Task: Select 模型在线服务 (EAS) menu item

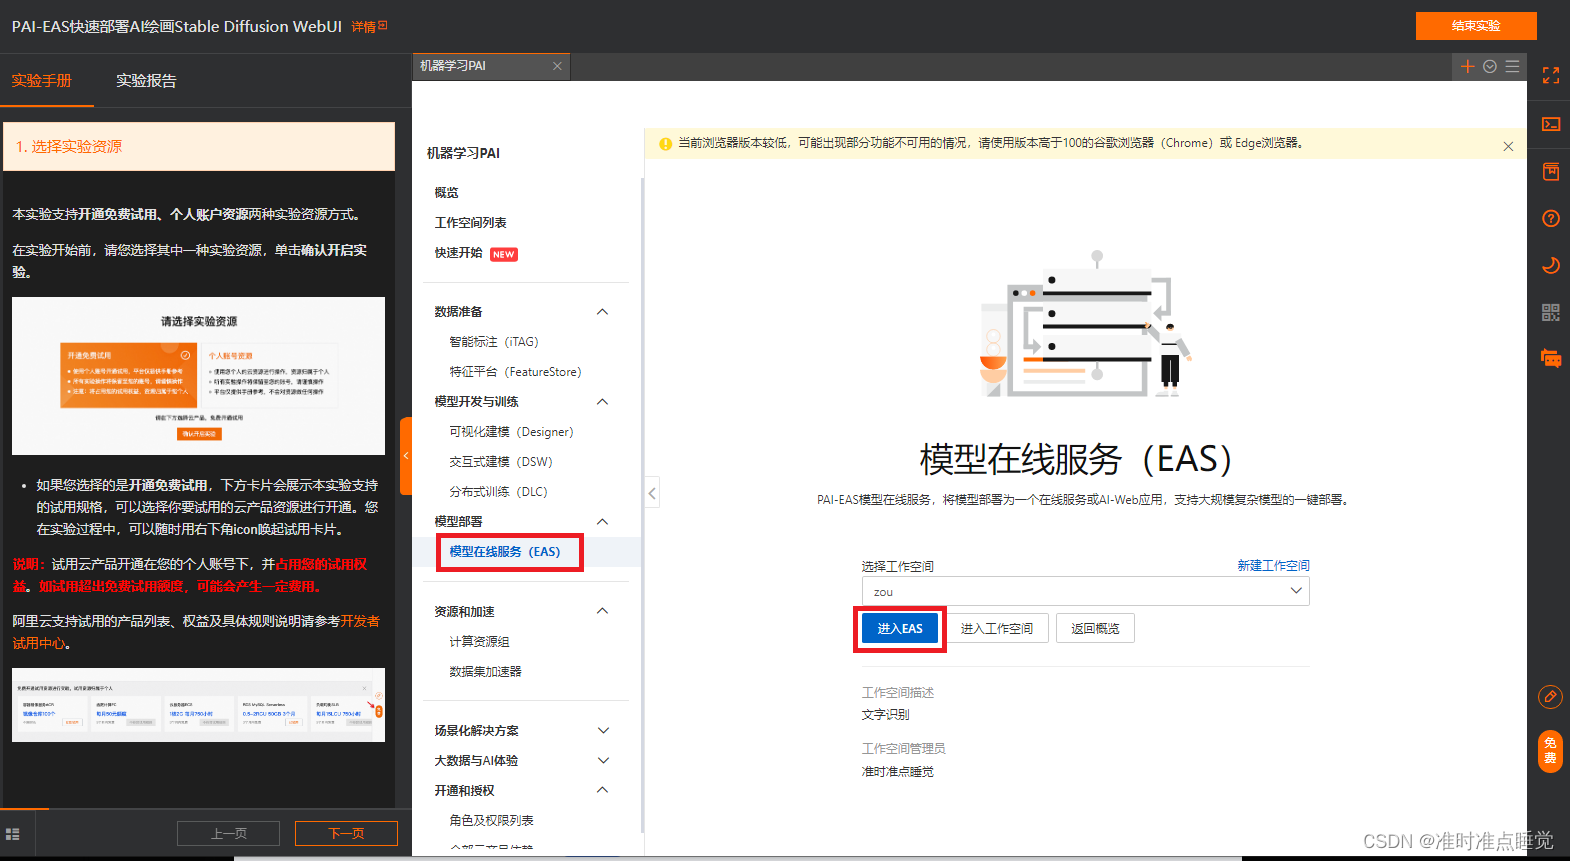Action: 505,552
